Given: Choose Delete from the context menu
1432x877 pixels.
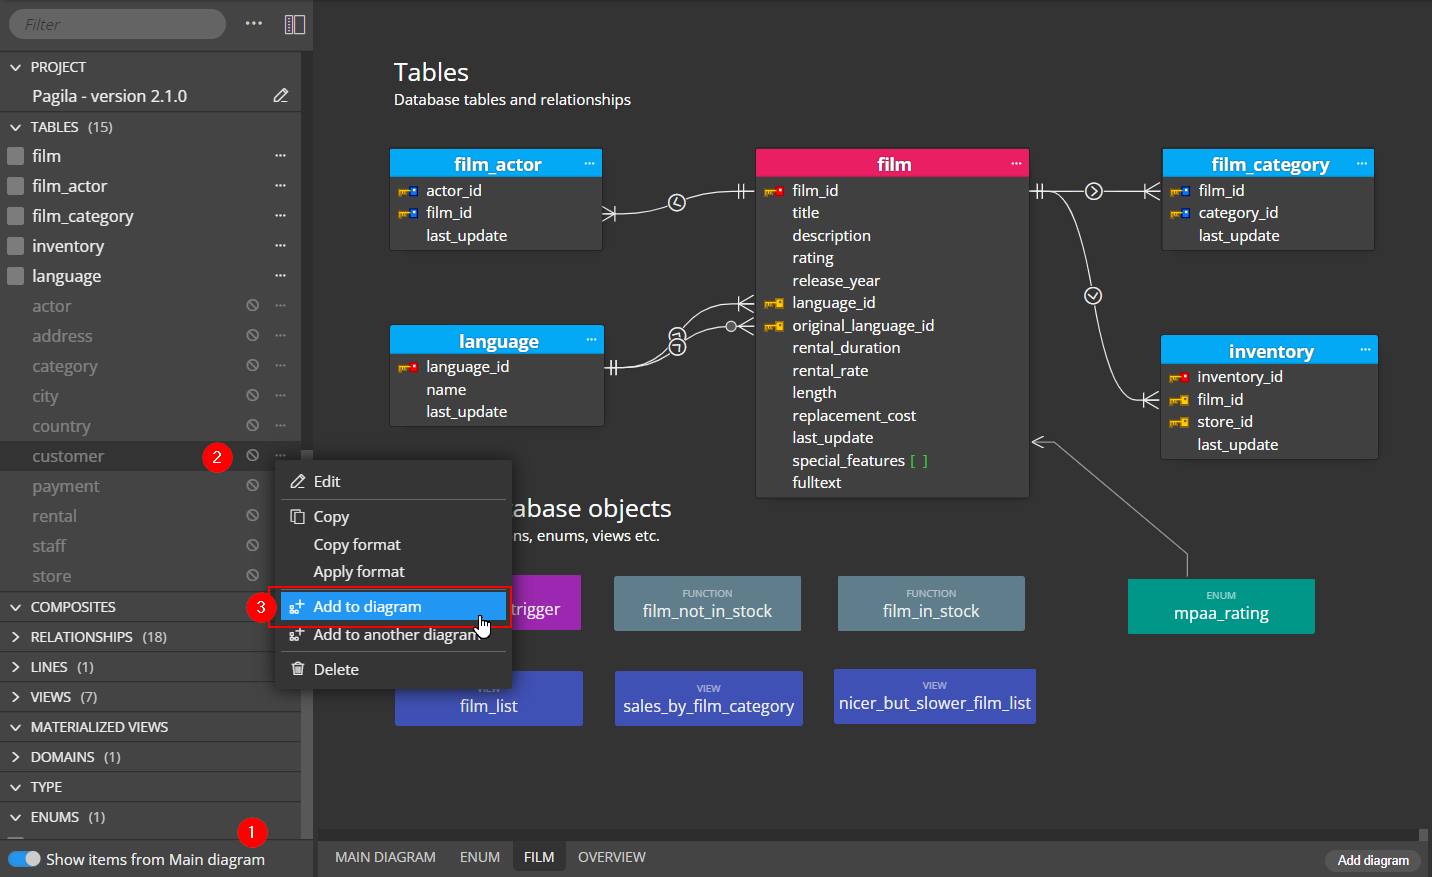Looking at the screenshot, I should 393,669.
